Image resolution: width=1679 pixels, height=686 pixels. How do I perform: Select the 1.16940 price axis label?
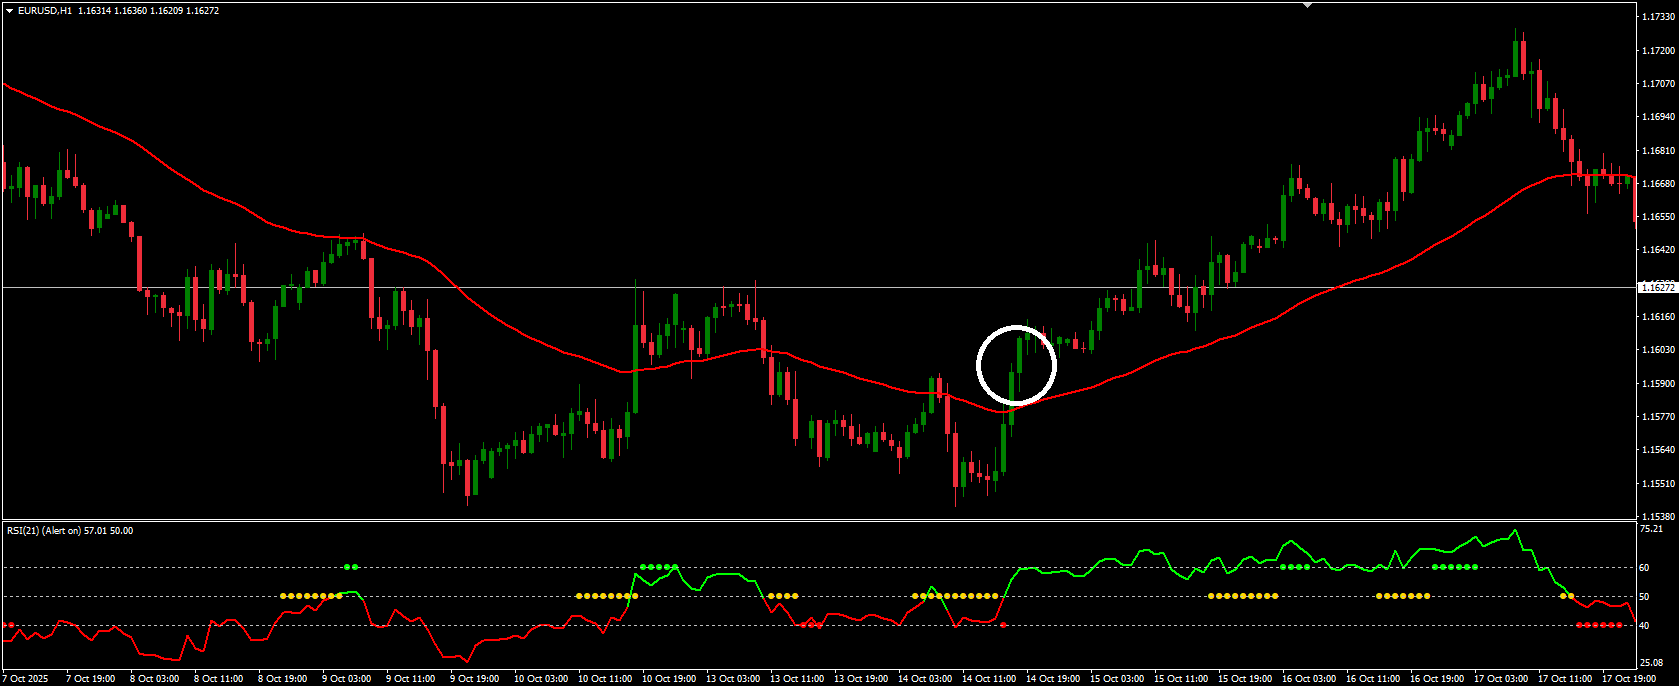(x=1658, y=117)
